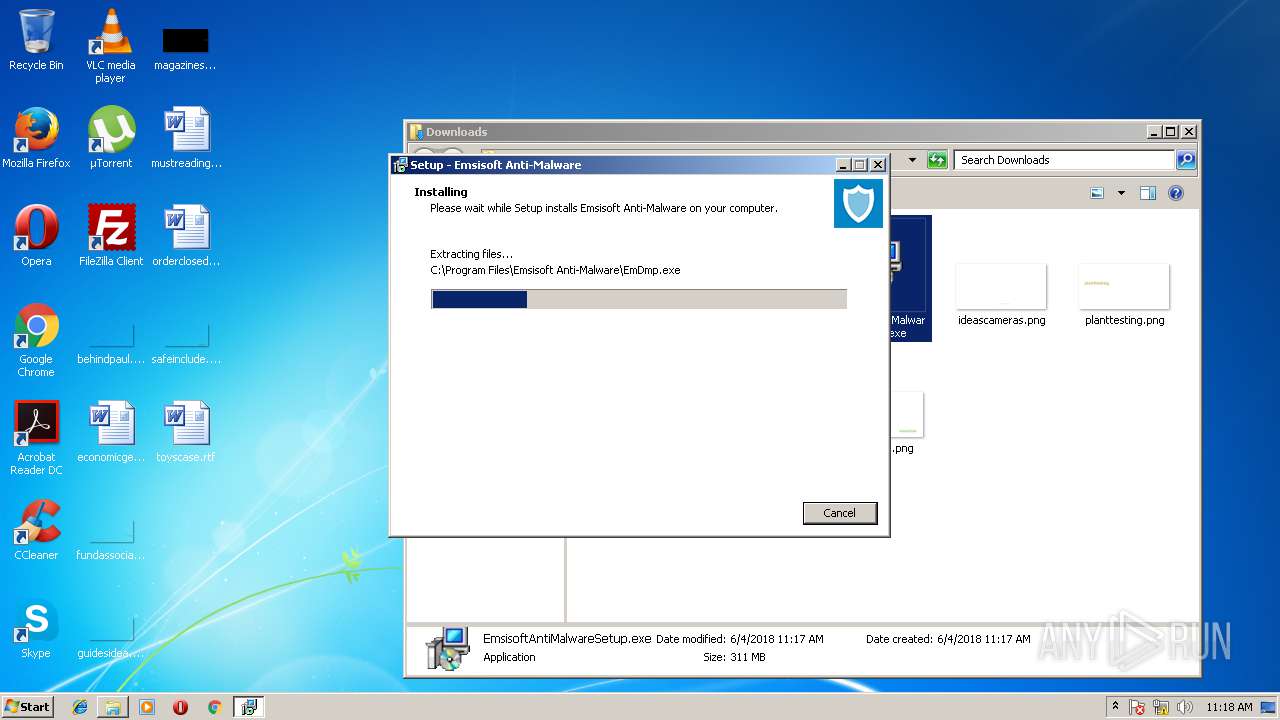Change view icon in Downloads toolbar
The width and height of the screenshot is (1280, 720).
[1097, 193]
